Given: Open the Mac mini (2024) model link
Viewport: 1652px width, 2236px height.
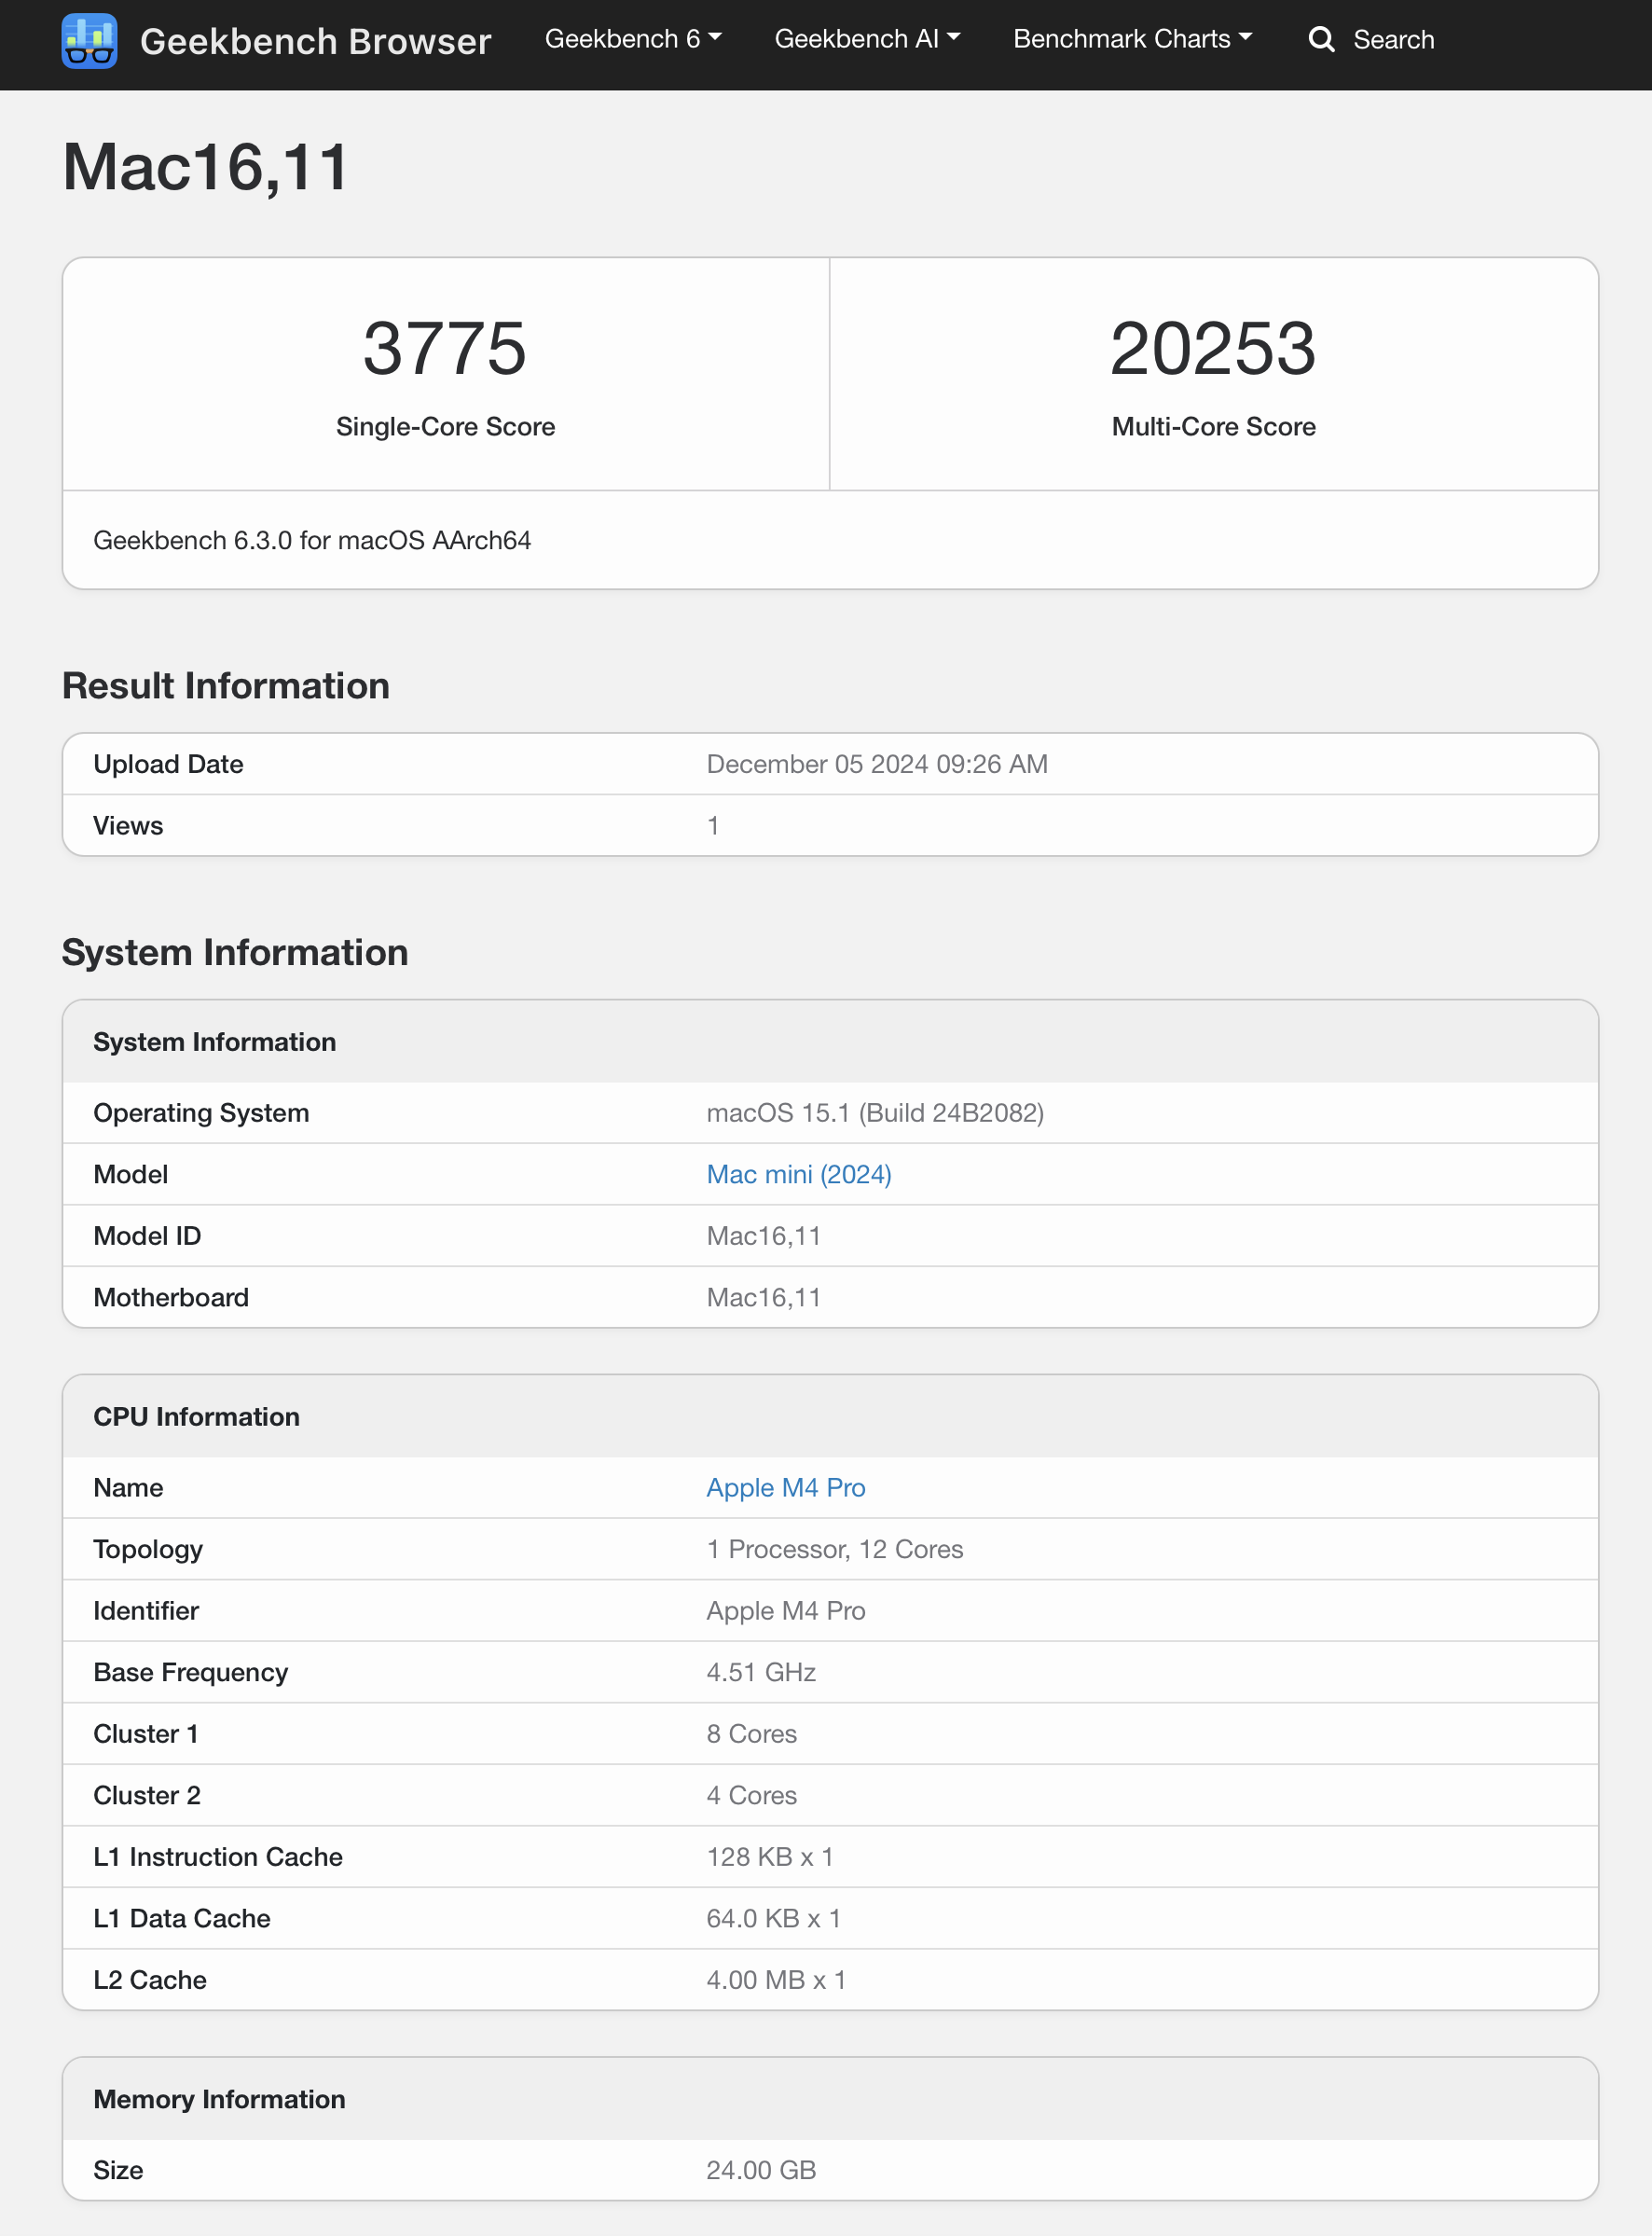Looking at the screenshot, I should pos(799,1173).
